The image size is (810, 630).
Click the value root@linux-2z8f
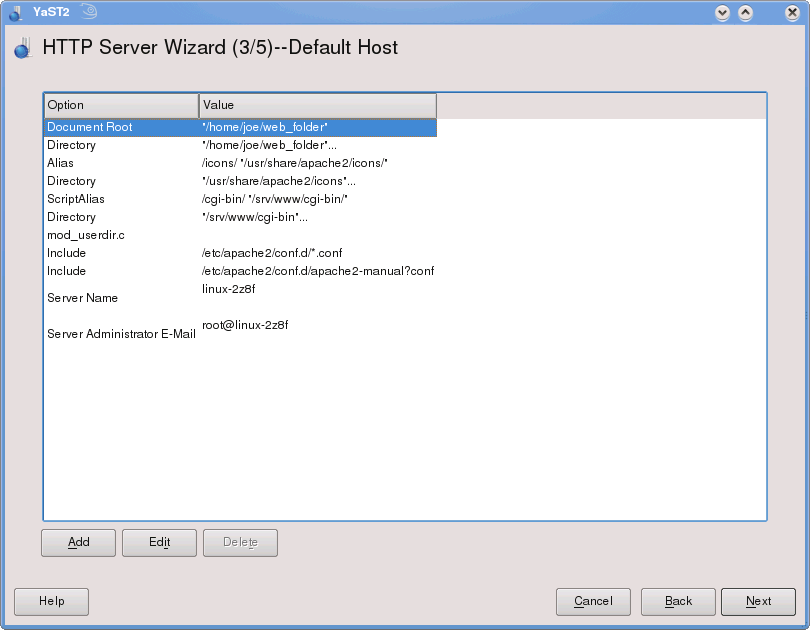245,325
